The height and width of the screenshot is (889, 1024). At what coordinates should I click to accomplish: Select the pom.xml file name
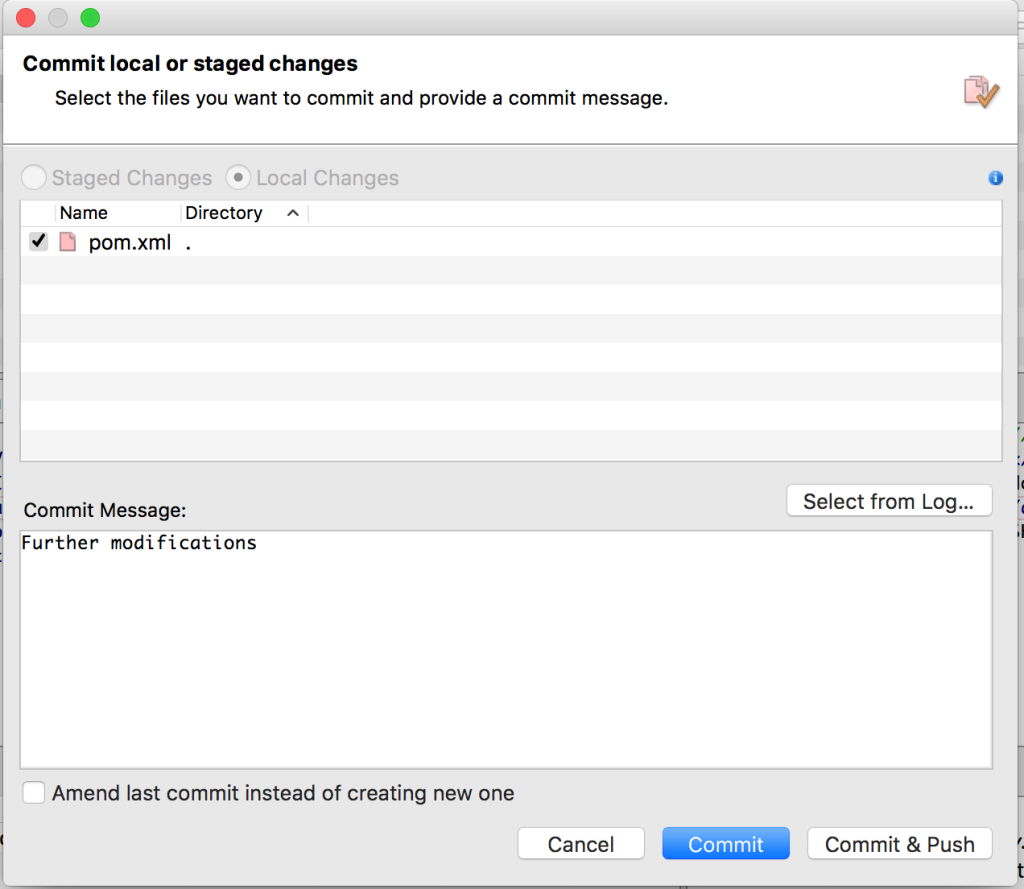point(129,242)
